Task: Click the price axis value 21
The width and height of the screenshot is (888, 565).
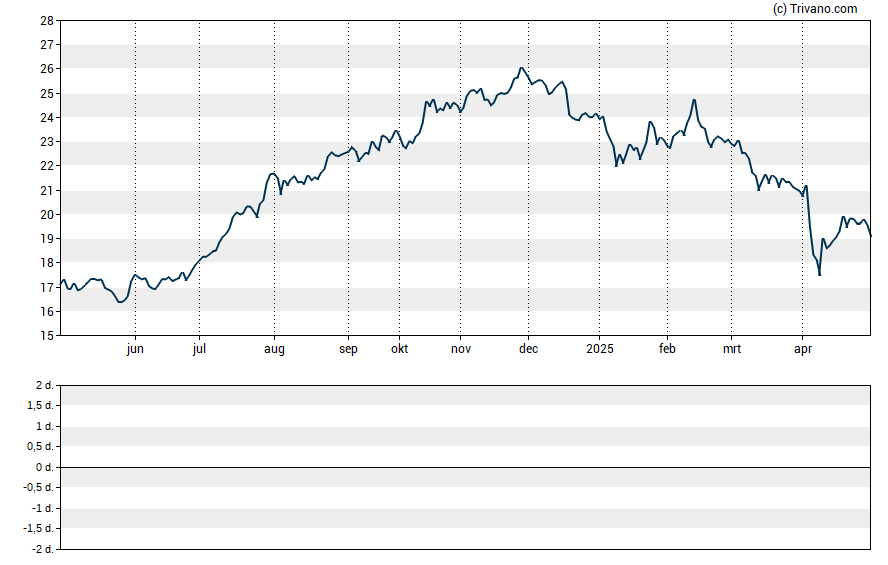Action: point(47,191)
